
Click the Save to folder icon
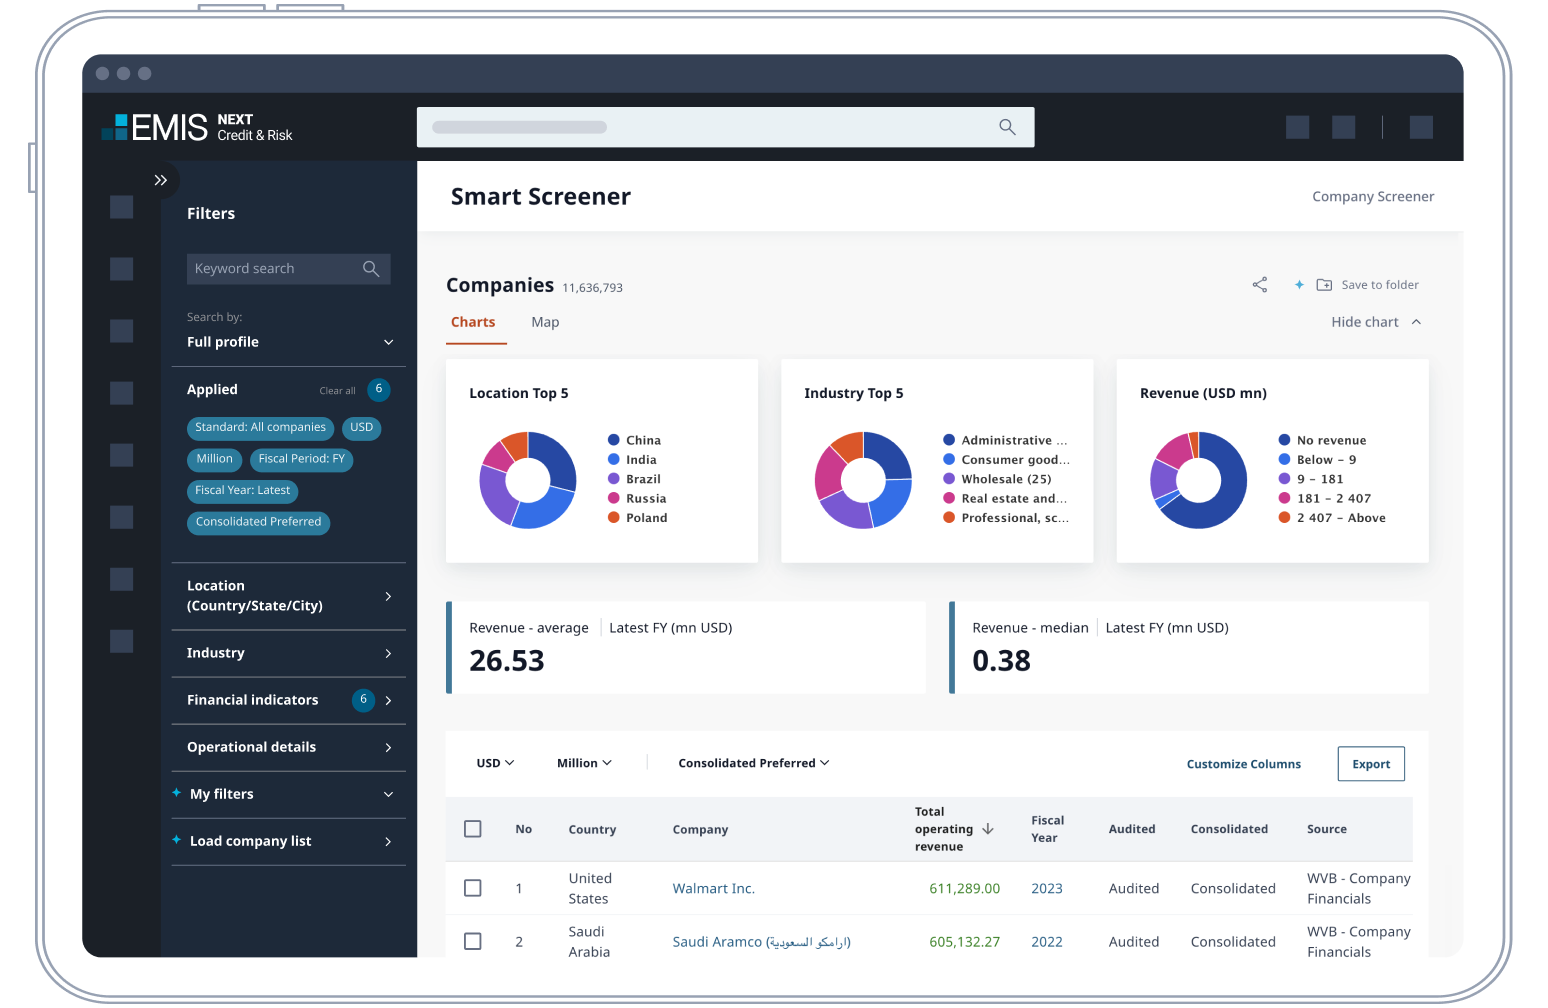1324,285
